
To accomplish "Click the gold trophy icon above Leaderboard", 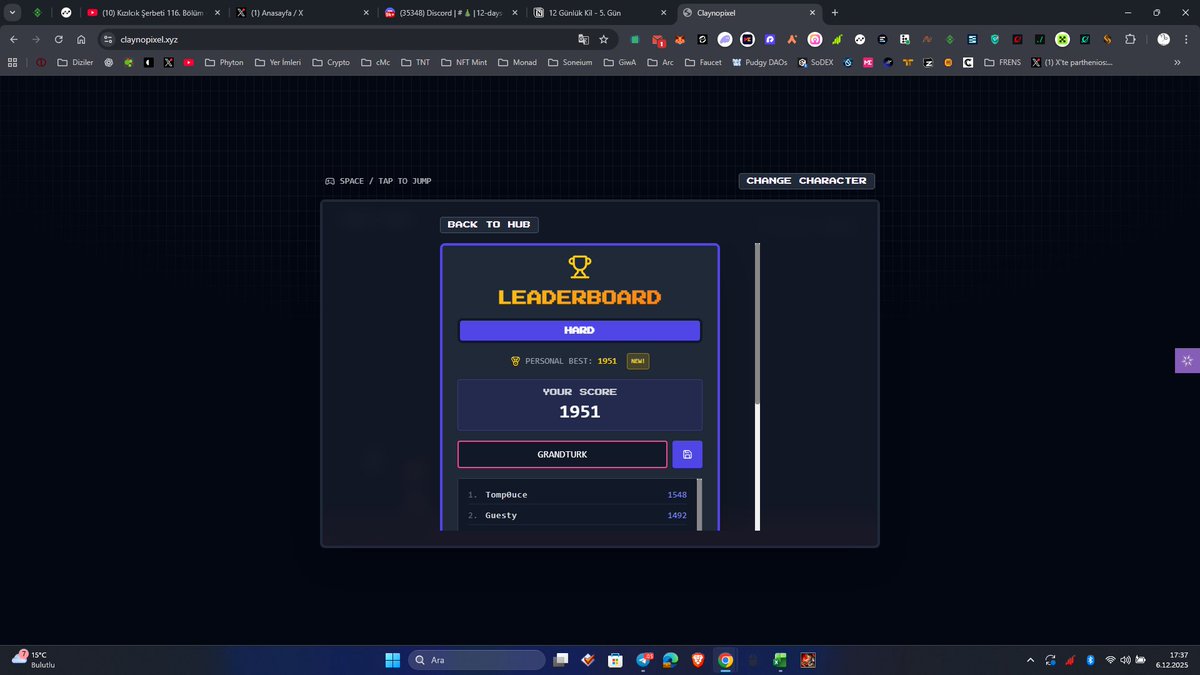I will click(580, 267).
